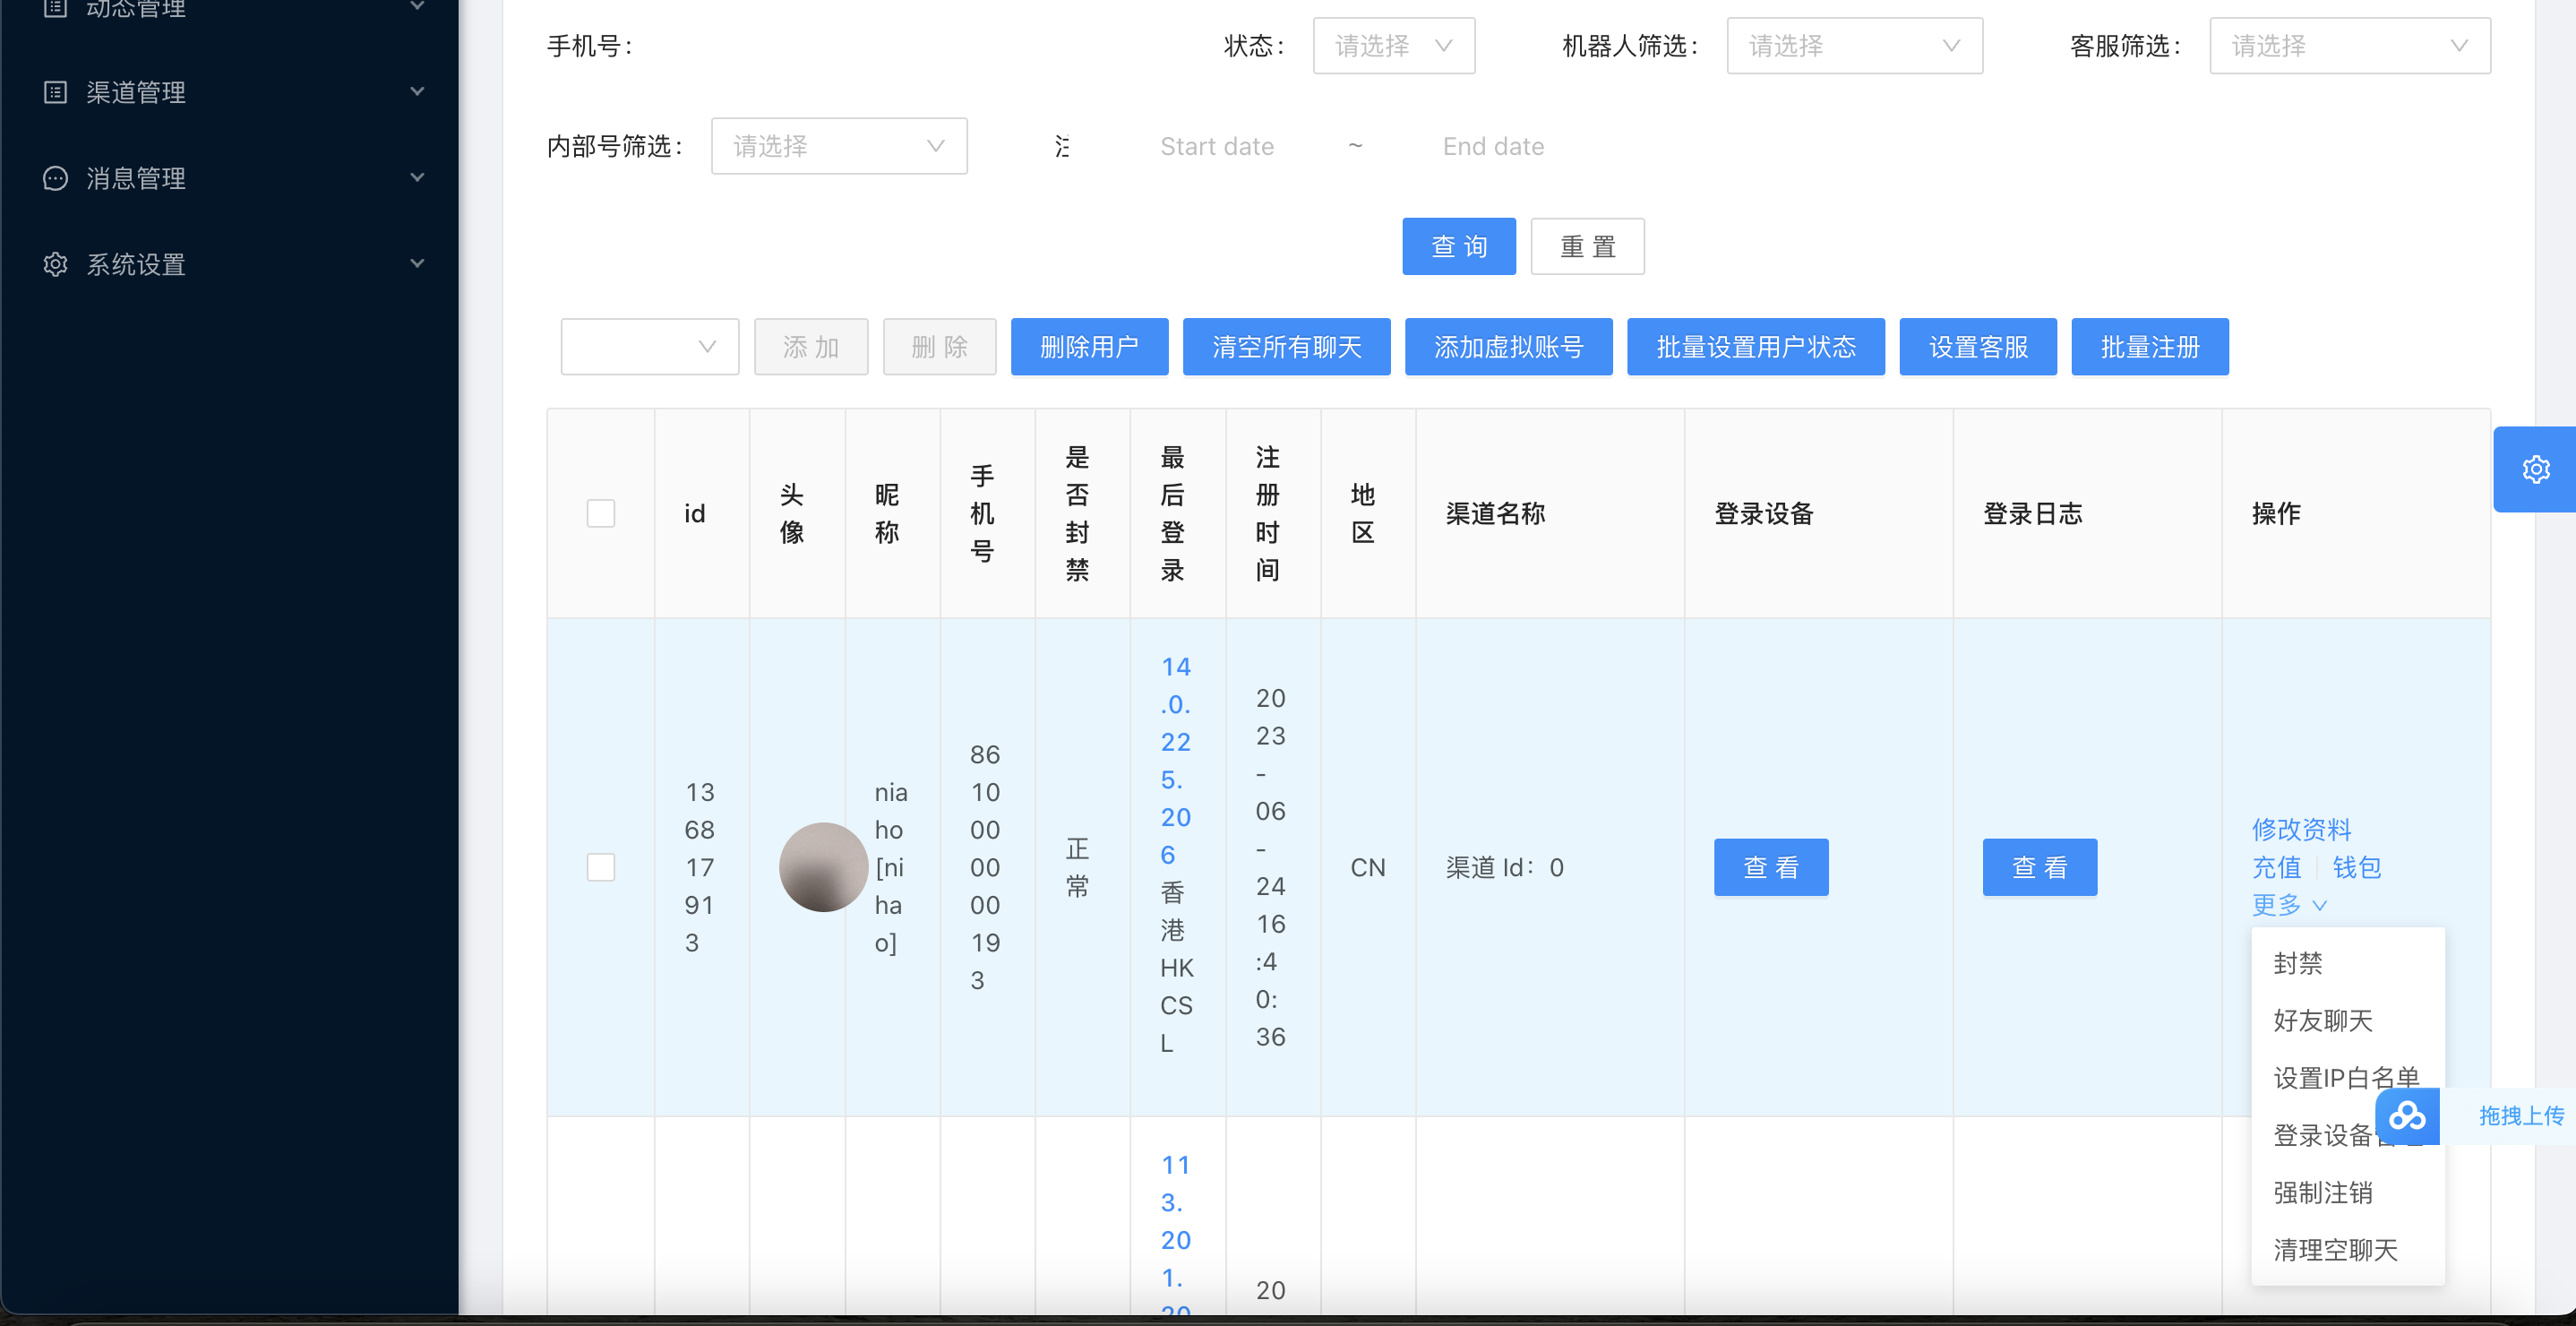Choose 清理空聊天 from the more menu
2576x1326 pixels.
2348,1250
